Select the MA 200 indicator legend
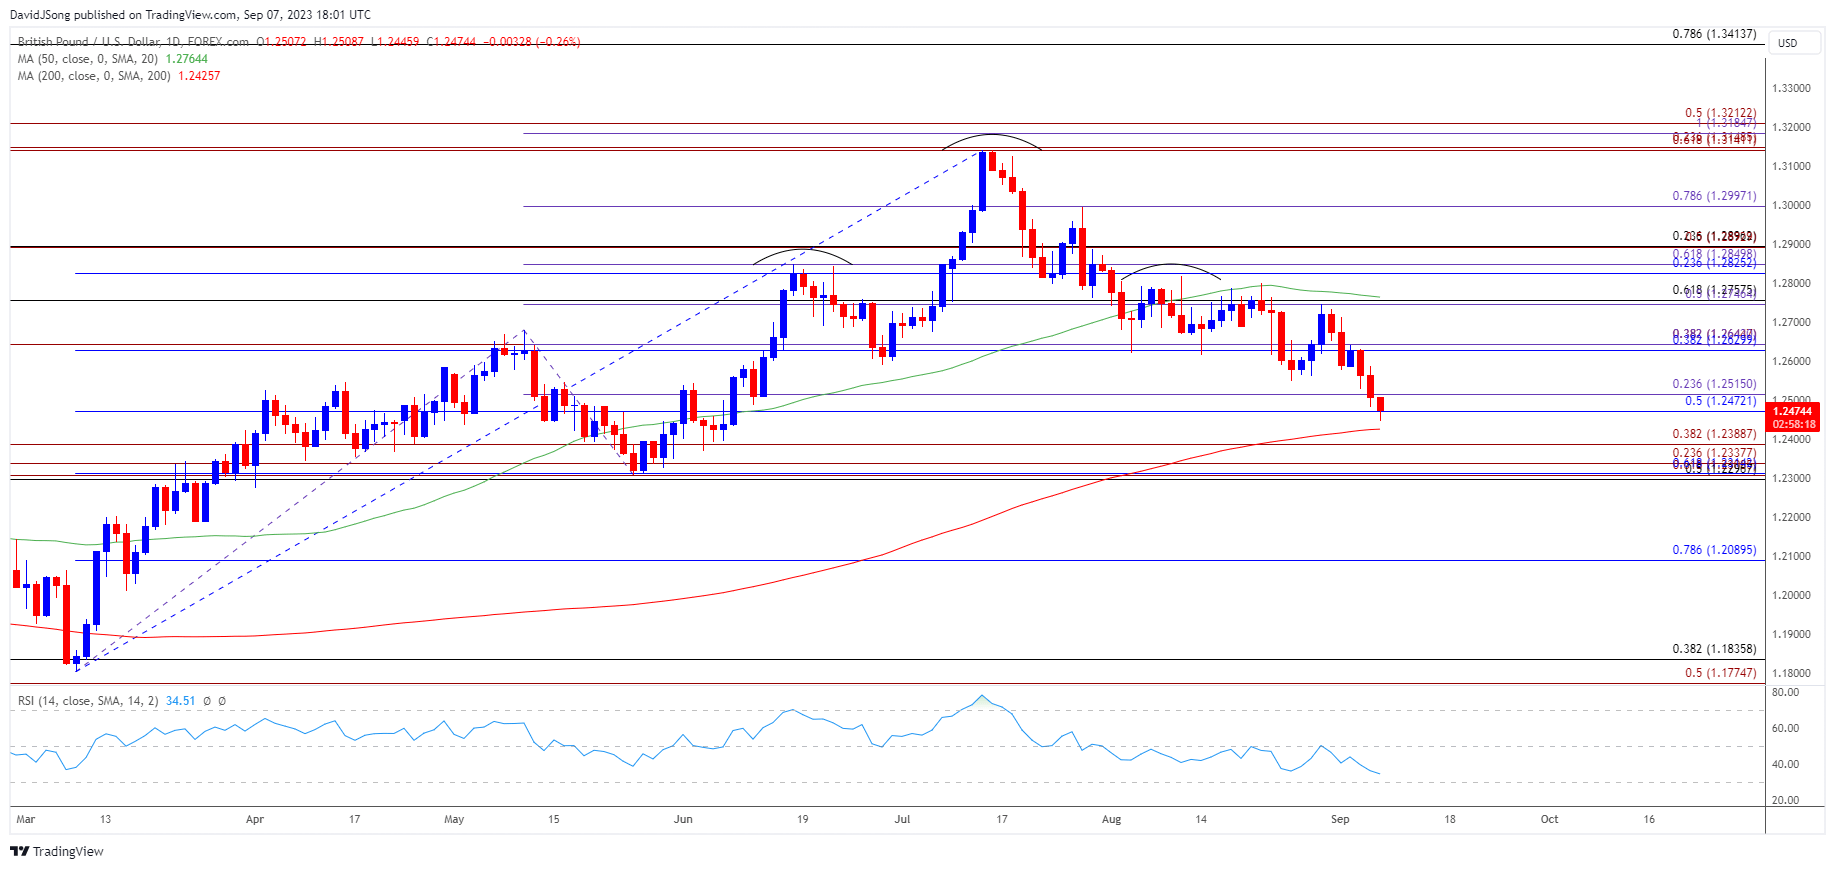This screenshot has width=1835, height=869. (93, 76)
